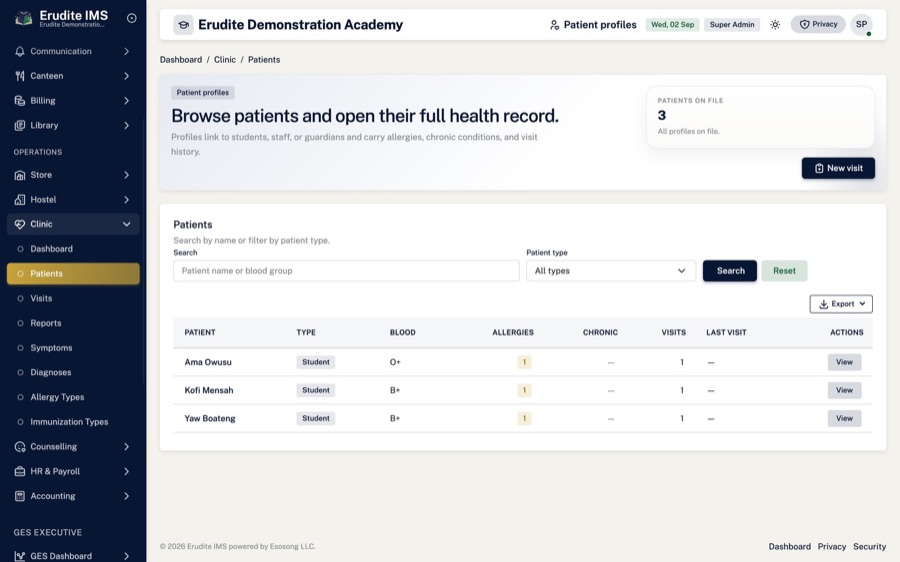
Task: Click the Clinic breadcrumb link
Action: 225,60
